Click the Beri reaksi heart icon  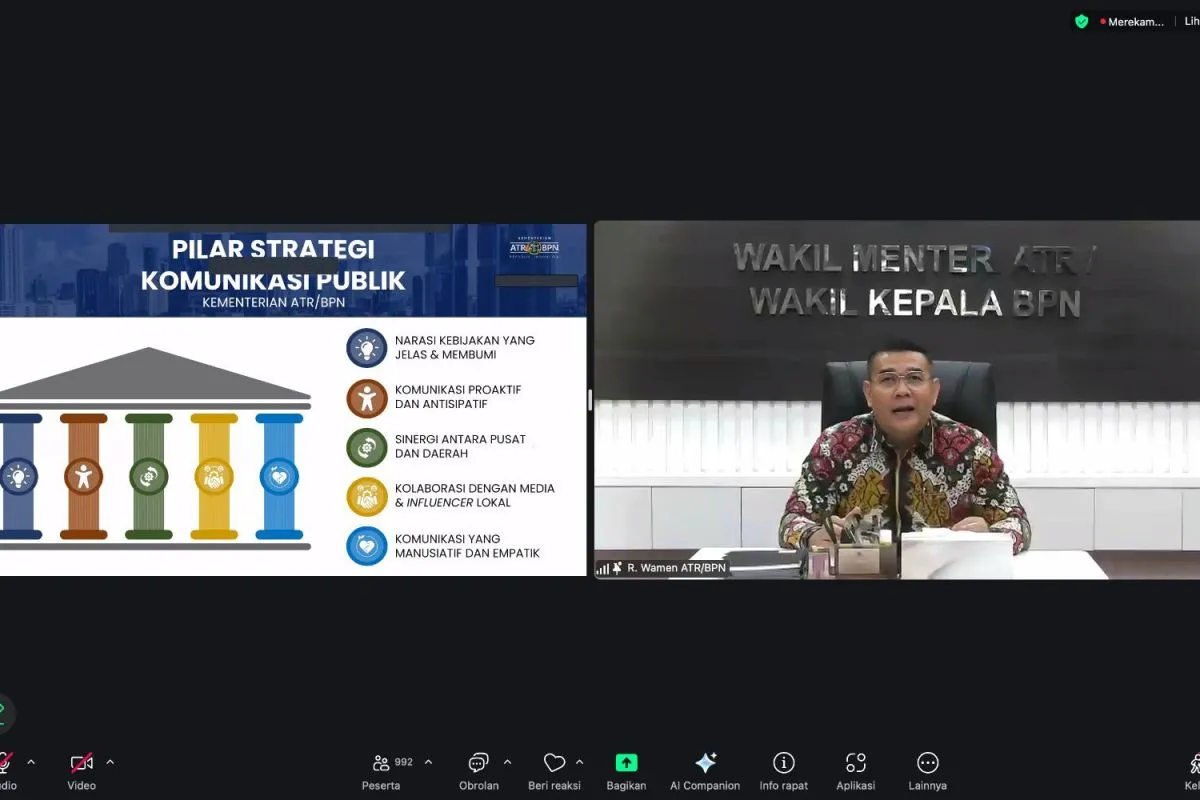point(554,763)
